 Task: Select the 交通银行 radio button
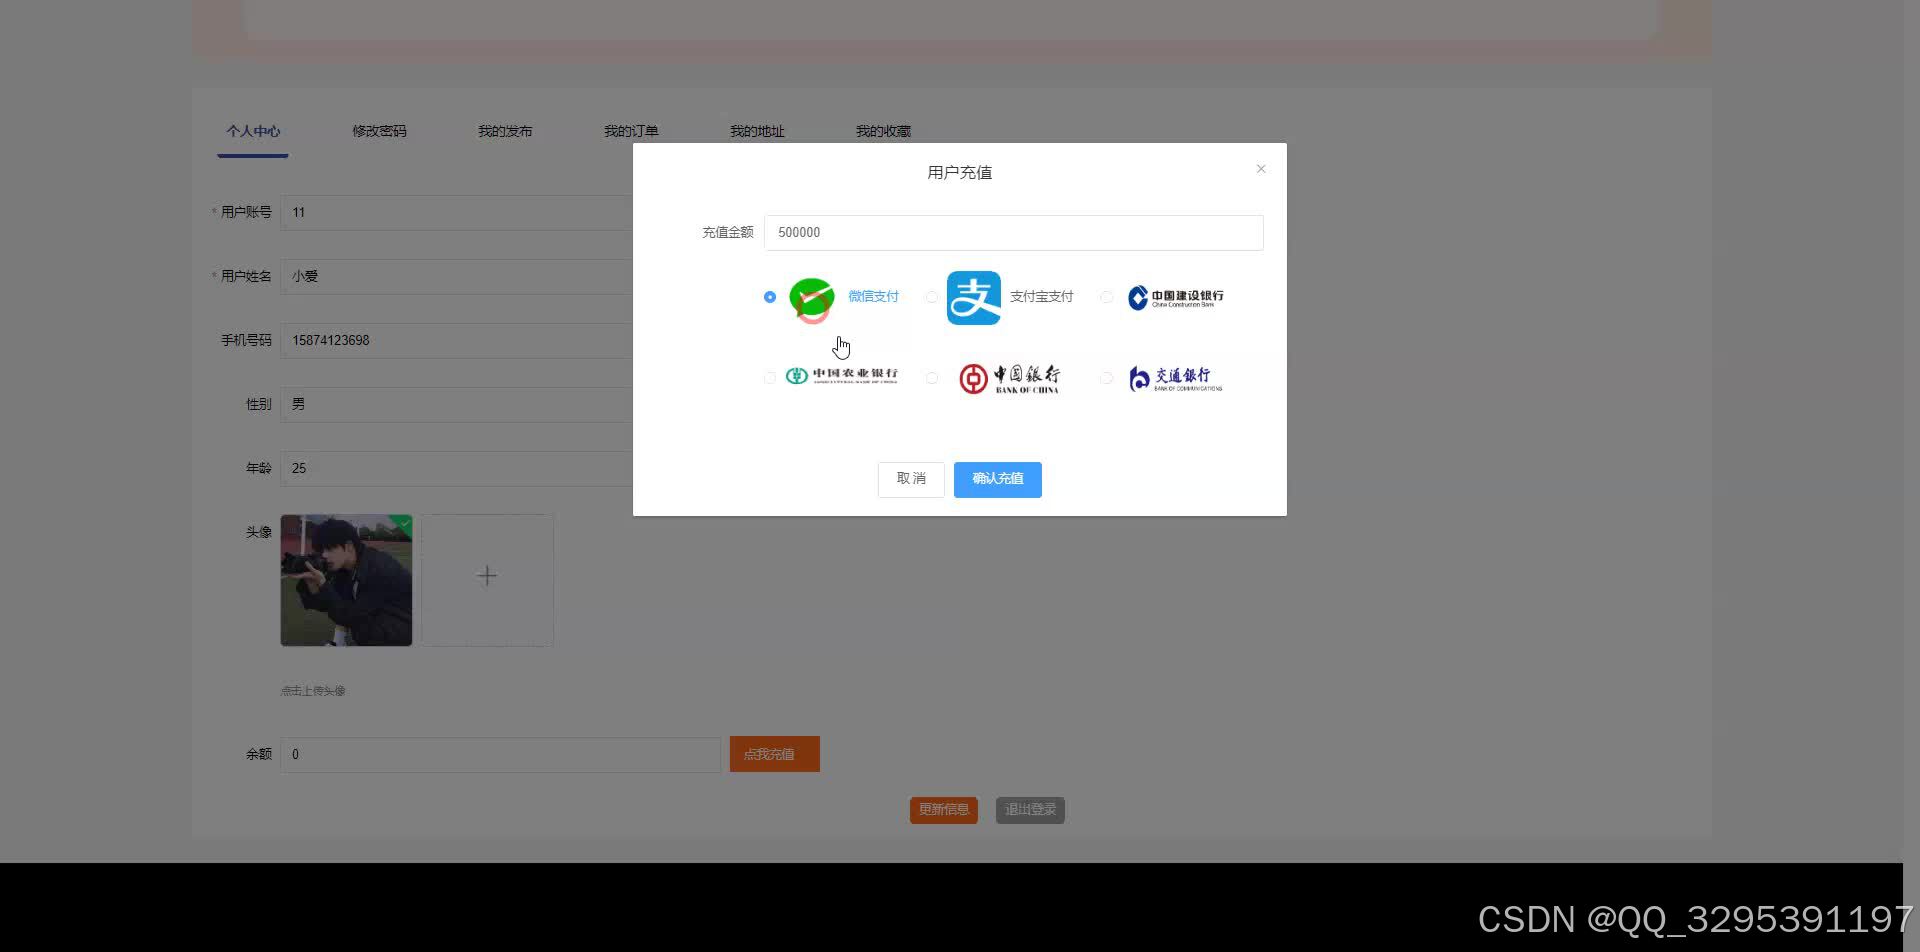pos(1106,378)
